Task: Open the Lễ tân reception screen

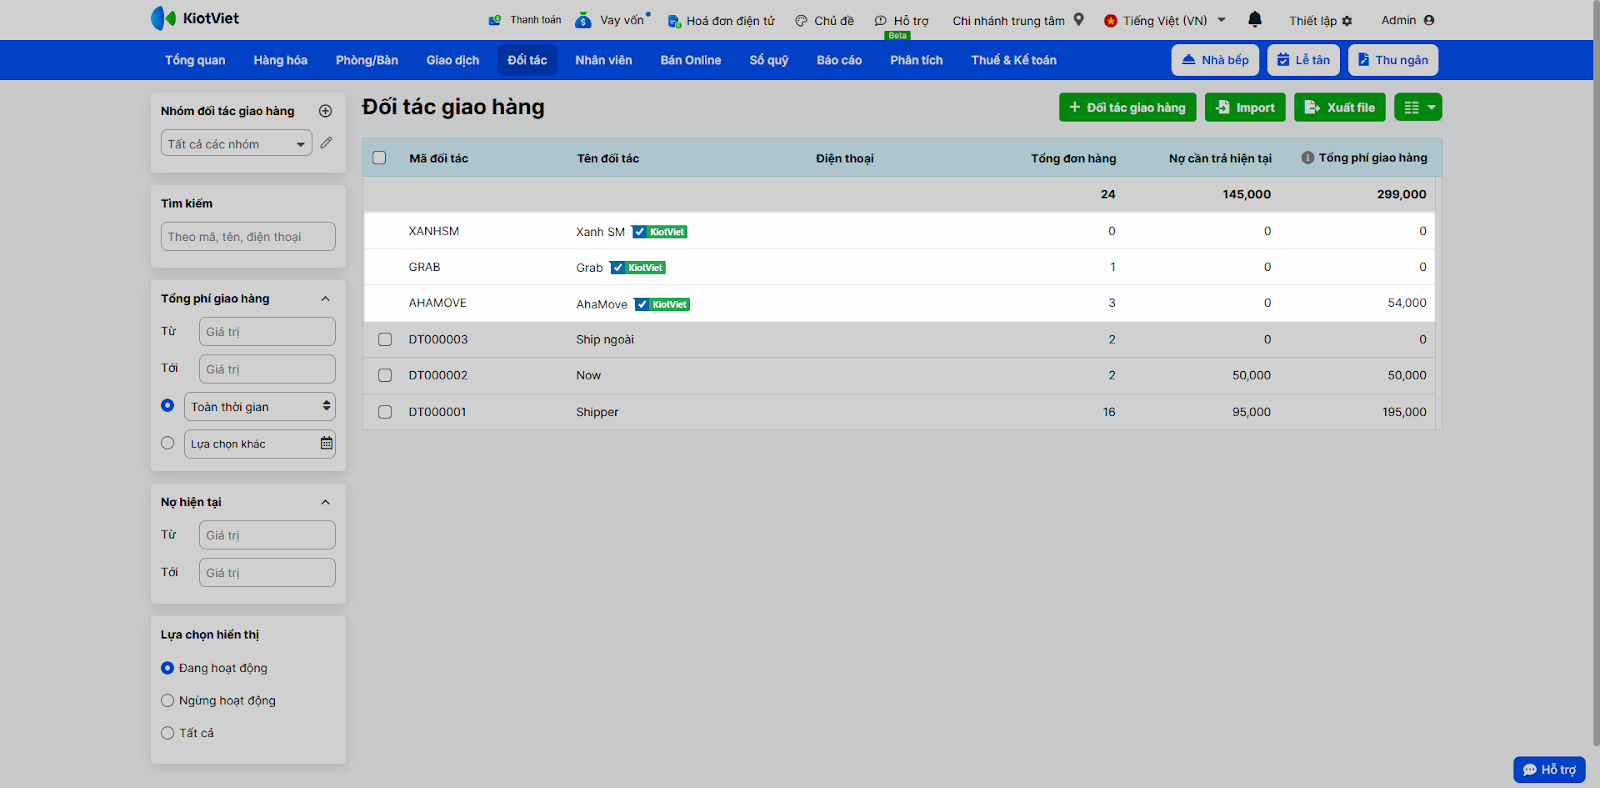Action: (1304, 60)
